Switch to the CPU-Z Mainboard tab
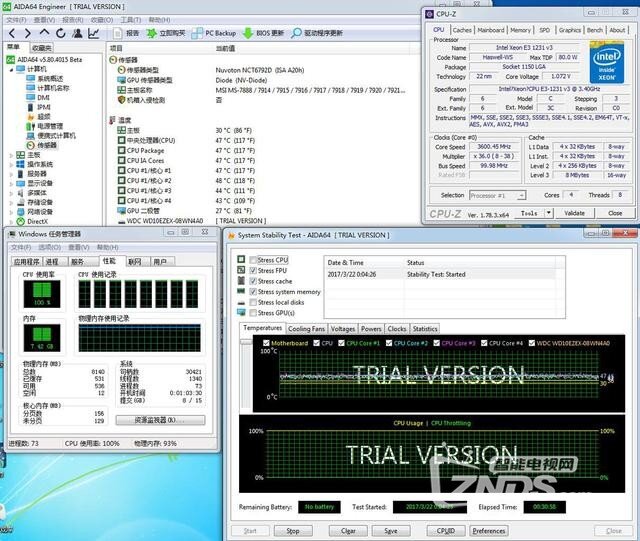This screenshot has height=541, width=640. coord(491,30)
